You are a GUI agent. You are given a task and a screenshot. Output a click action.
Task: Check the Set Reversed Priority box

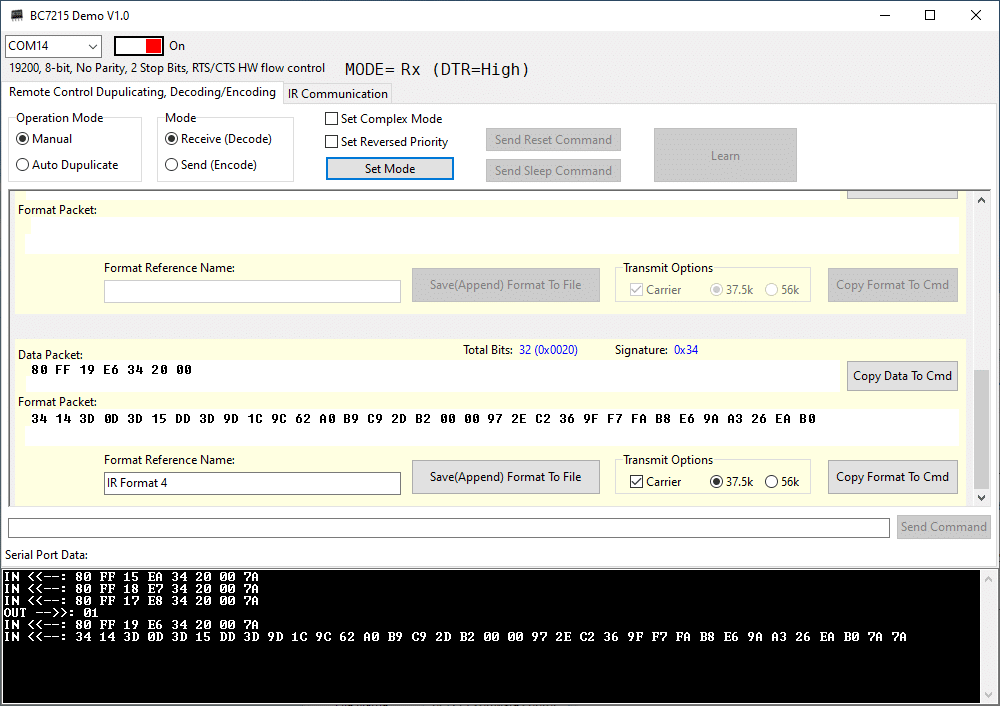(x=386, y=142)
